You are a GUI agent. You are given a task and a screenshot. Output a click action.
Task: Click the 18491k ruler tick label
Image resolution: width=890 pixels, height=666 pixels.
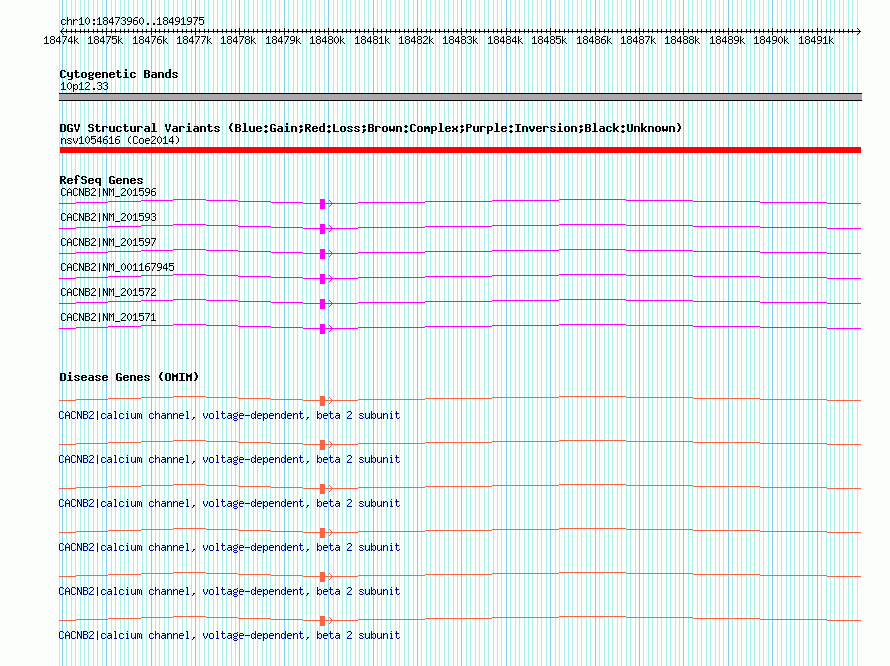[x=816, y=40]
